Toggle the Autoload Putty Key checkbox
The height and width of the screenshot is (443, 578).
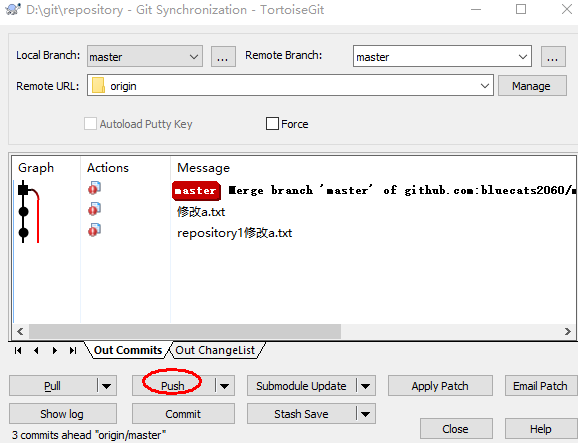90,123
